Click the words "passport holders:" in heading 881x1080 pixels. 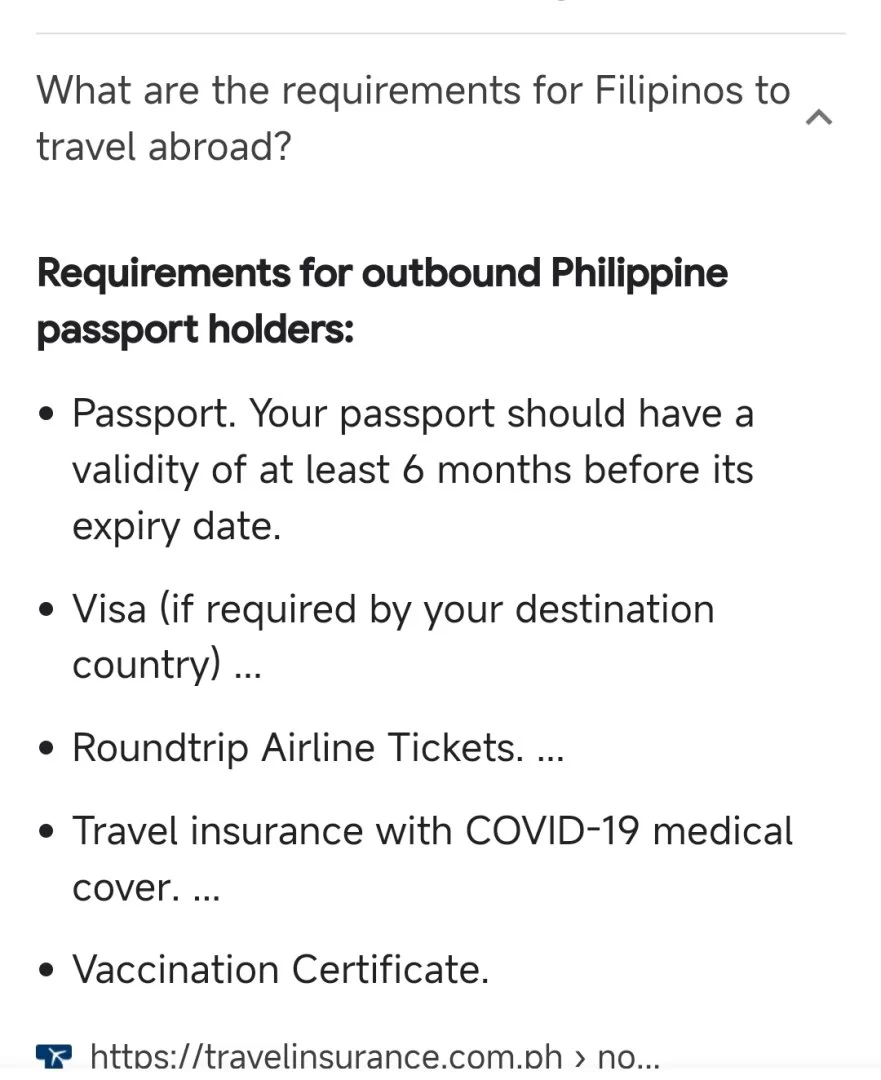[x=195, y=328]
